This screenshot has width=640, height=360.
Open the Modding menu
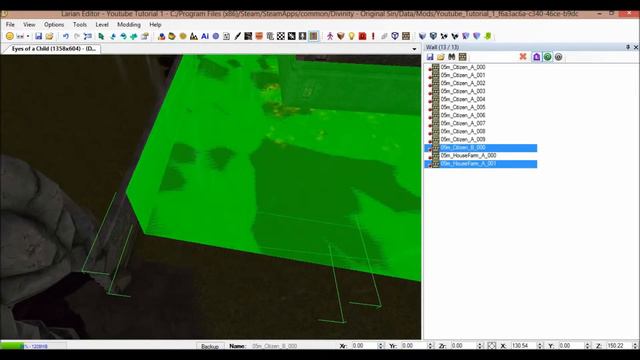129,24
